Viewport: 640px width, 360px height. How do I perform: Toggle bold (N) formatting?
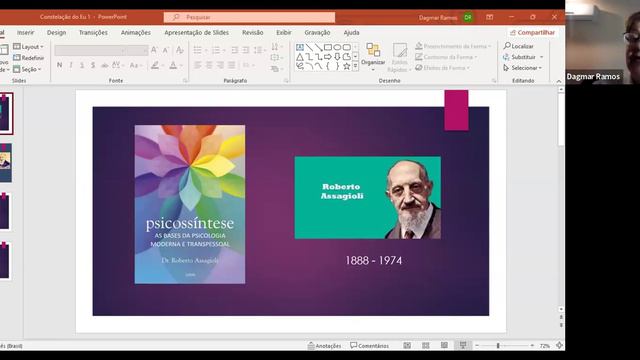tap(60, 65)
